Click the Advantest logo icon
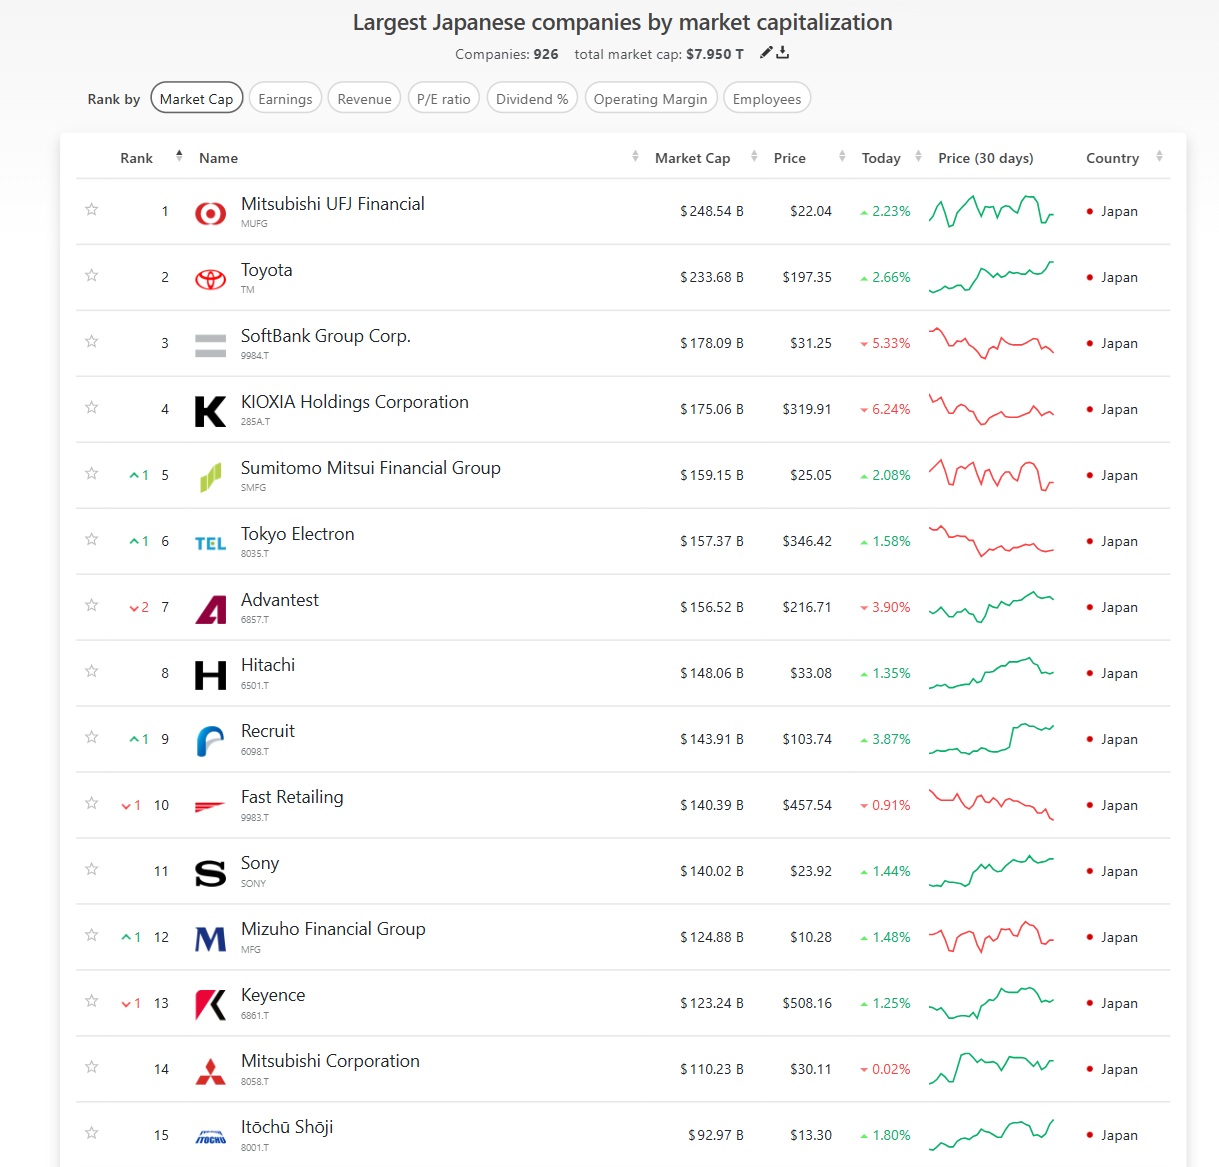1219x1167 pixels. 210,609
